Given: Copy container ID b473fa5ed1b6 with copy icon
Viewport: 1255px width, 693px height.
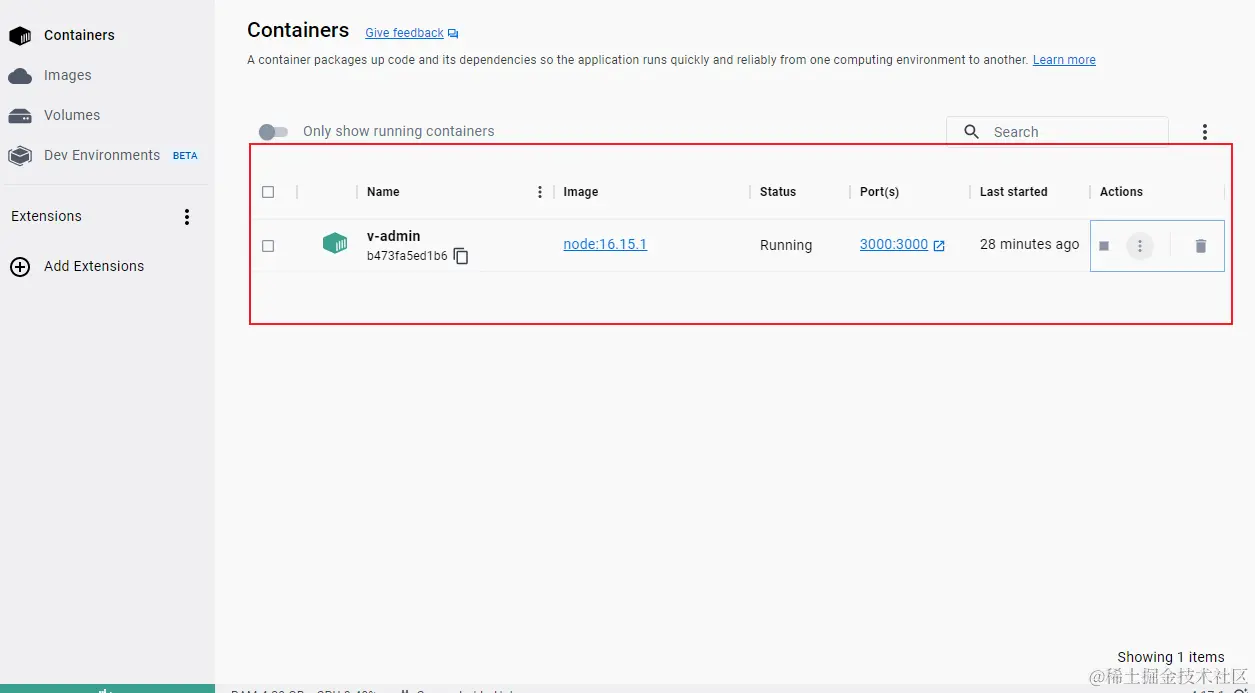Looking at the screenshot, I should tap(461, 256).
